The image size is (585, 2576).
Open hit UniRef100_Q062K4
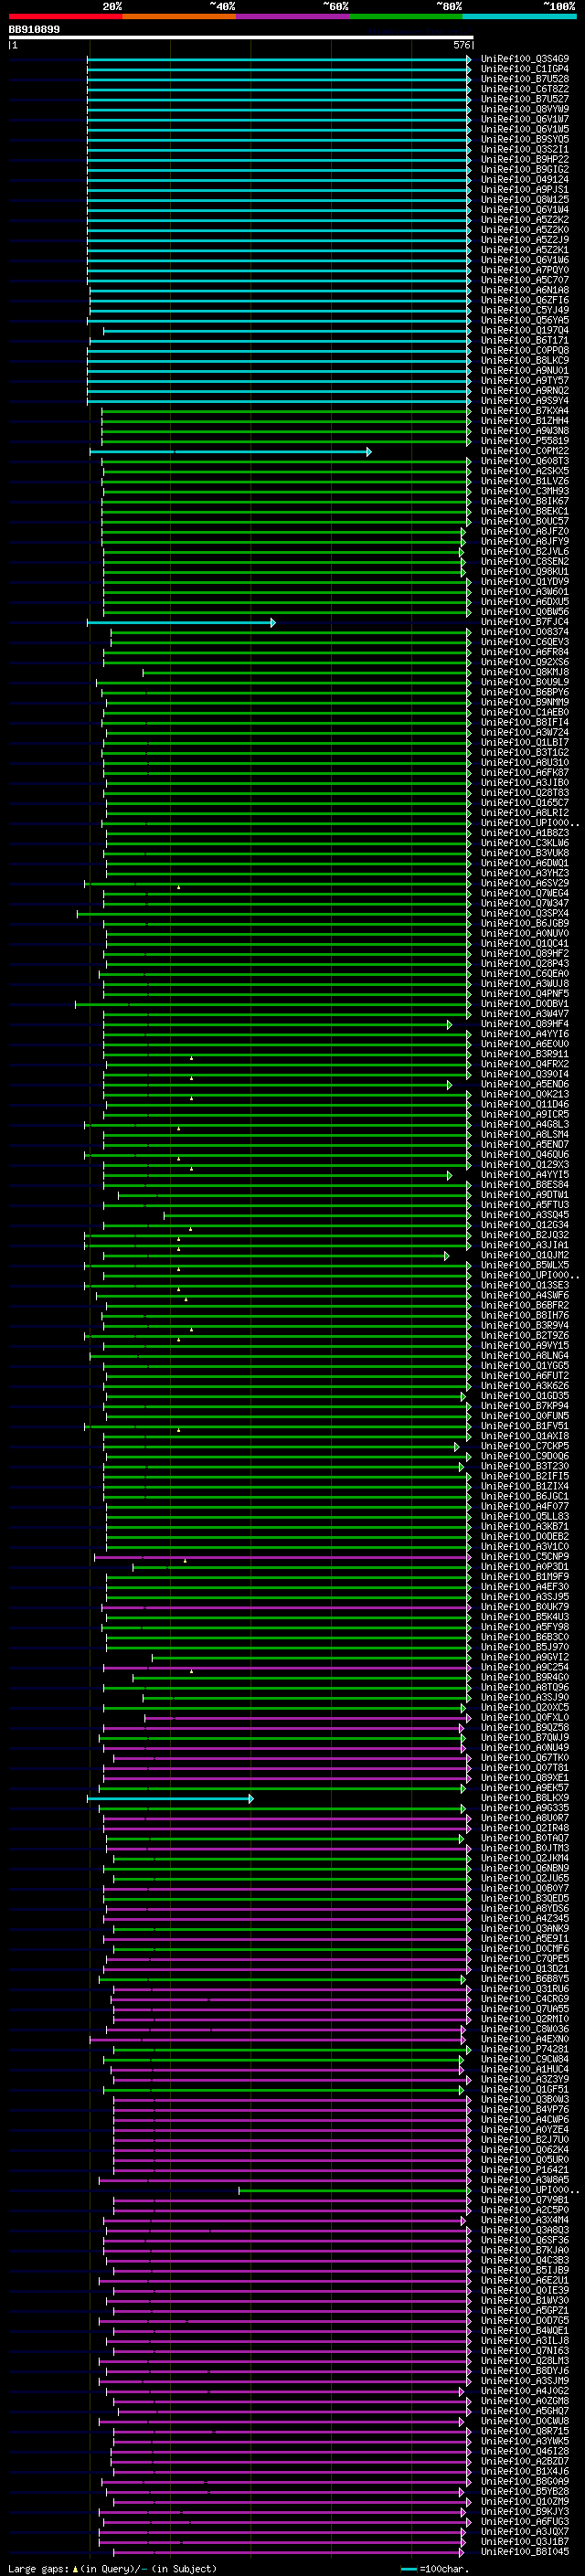(x=525, y=2150)
